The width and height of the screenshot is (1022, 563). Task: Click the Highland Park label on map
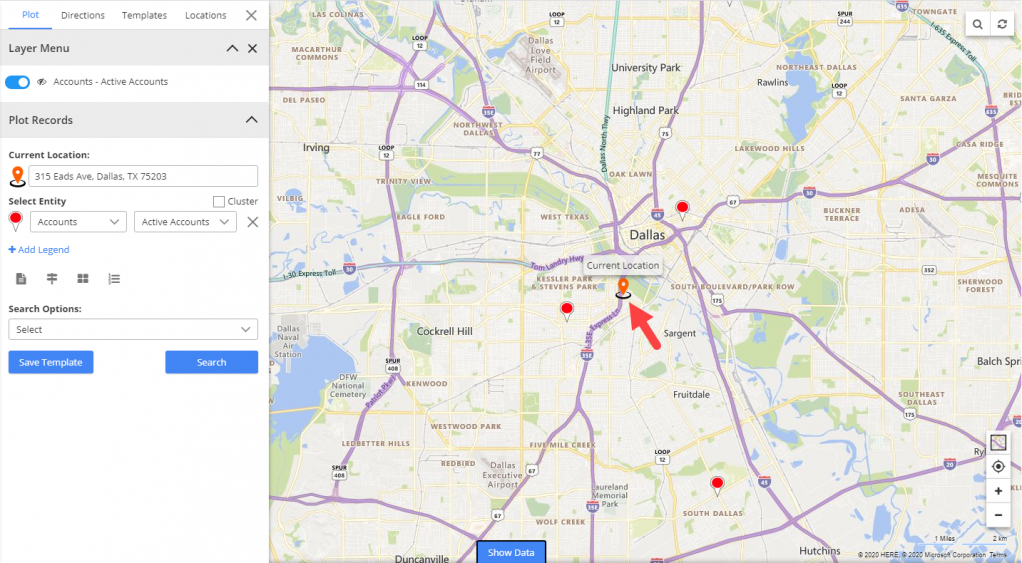(645, 111)
